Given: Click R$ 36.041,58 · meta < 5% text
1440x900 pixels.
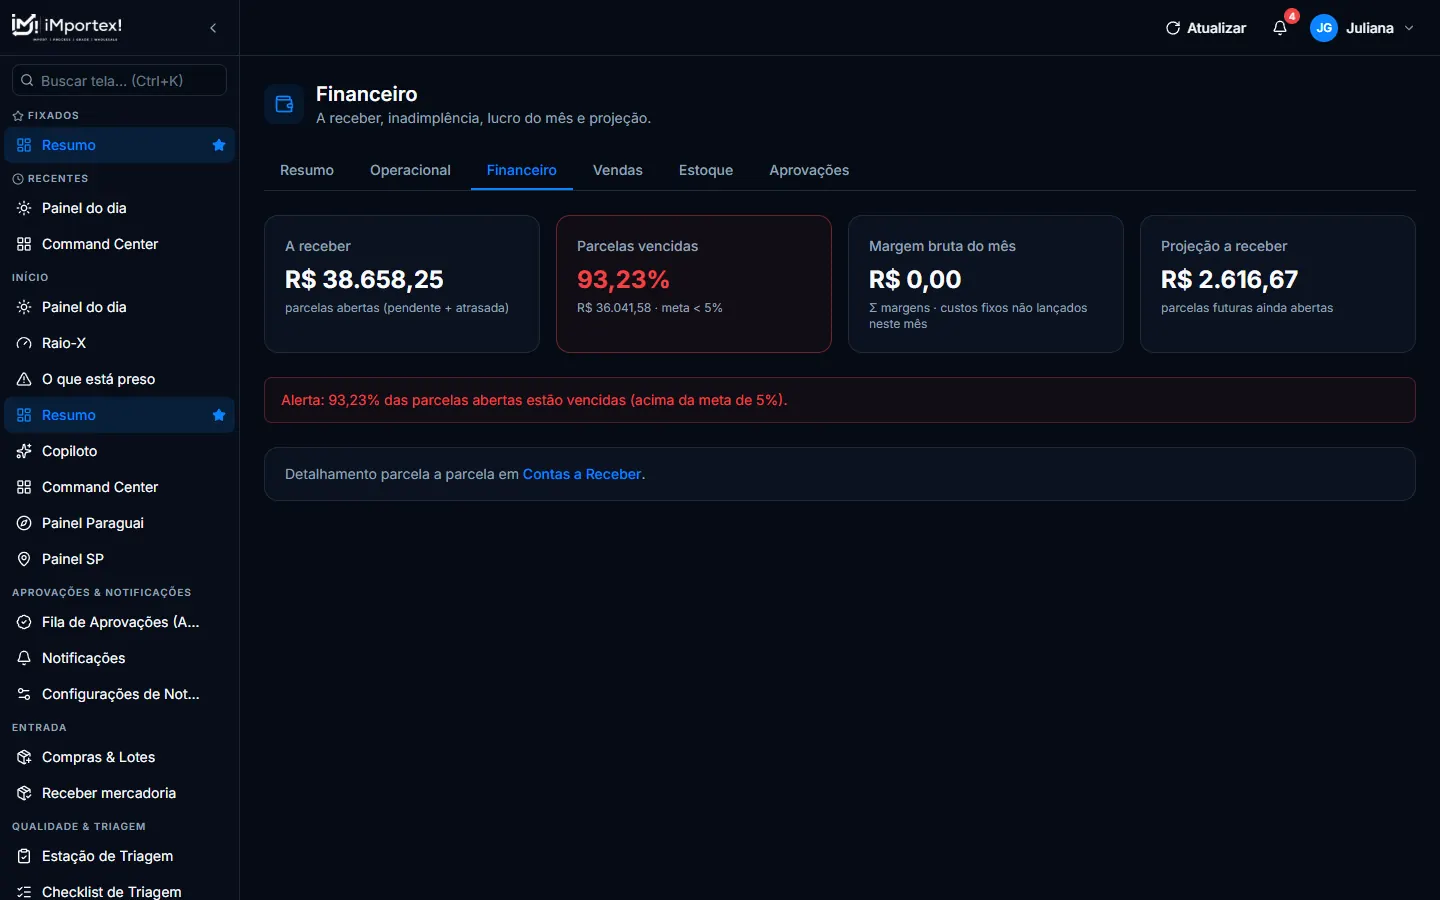Looking at the screenshot, I should coord(650,308).
